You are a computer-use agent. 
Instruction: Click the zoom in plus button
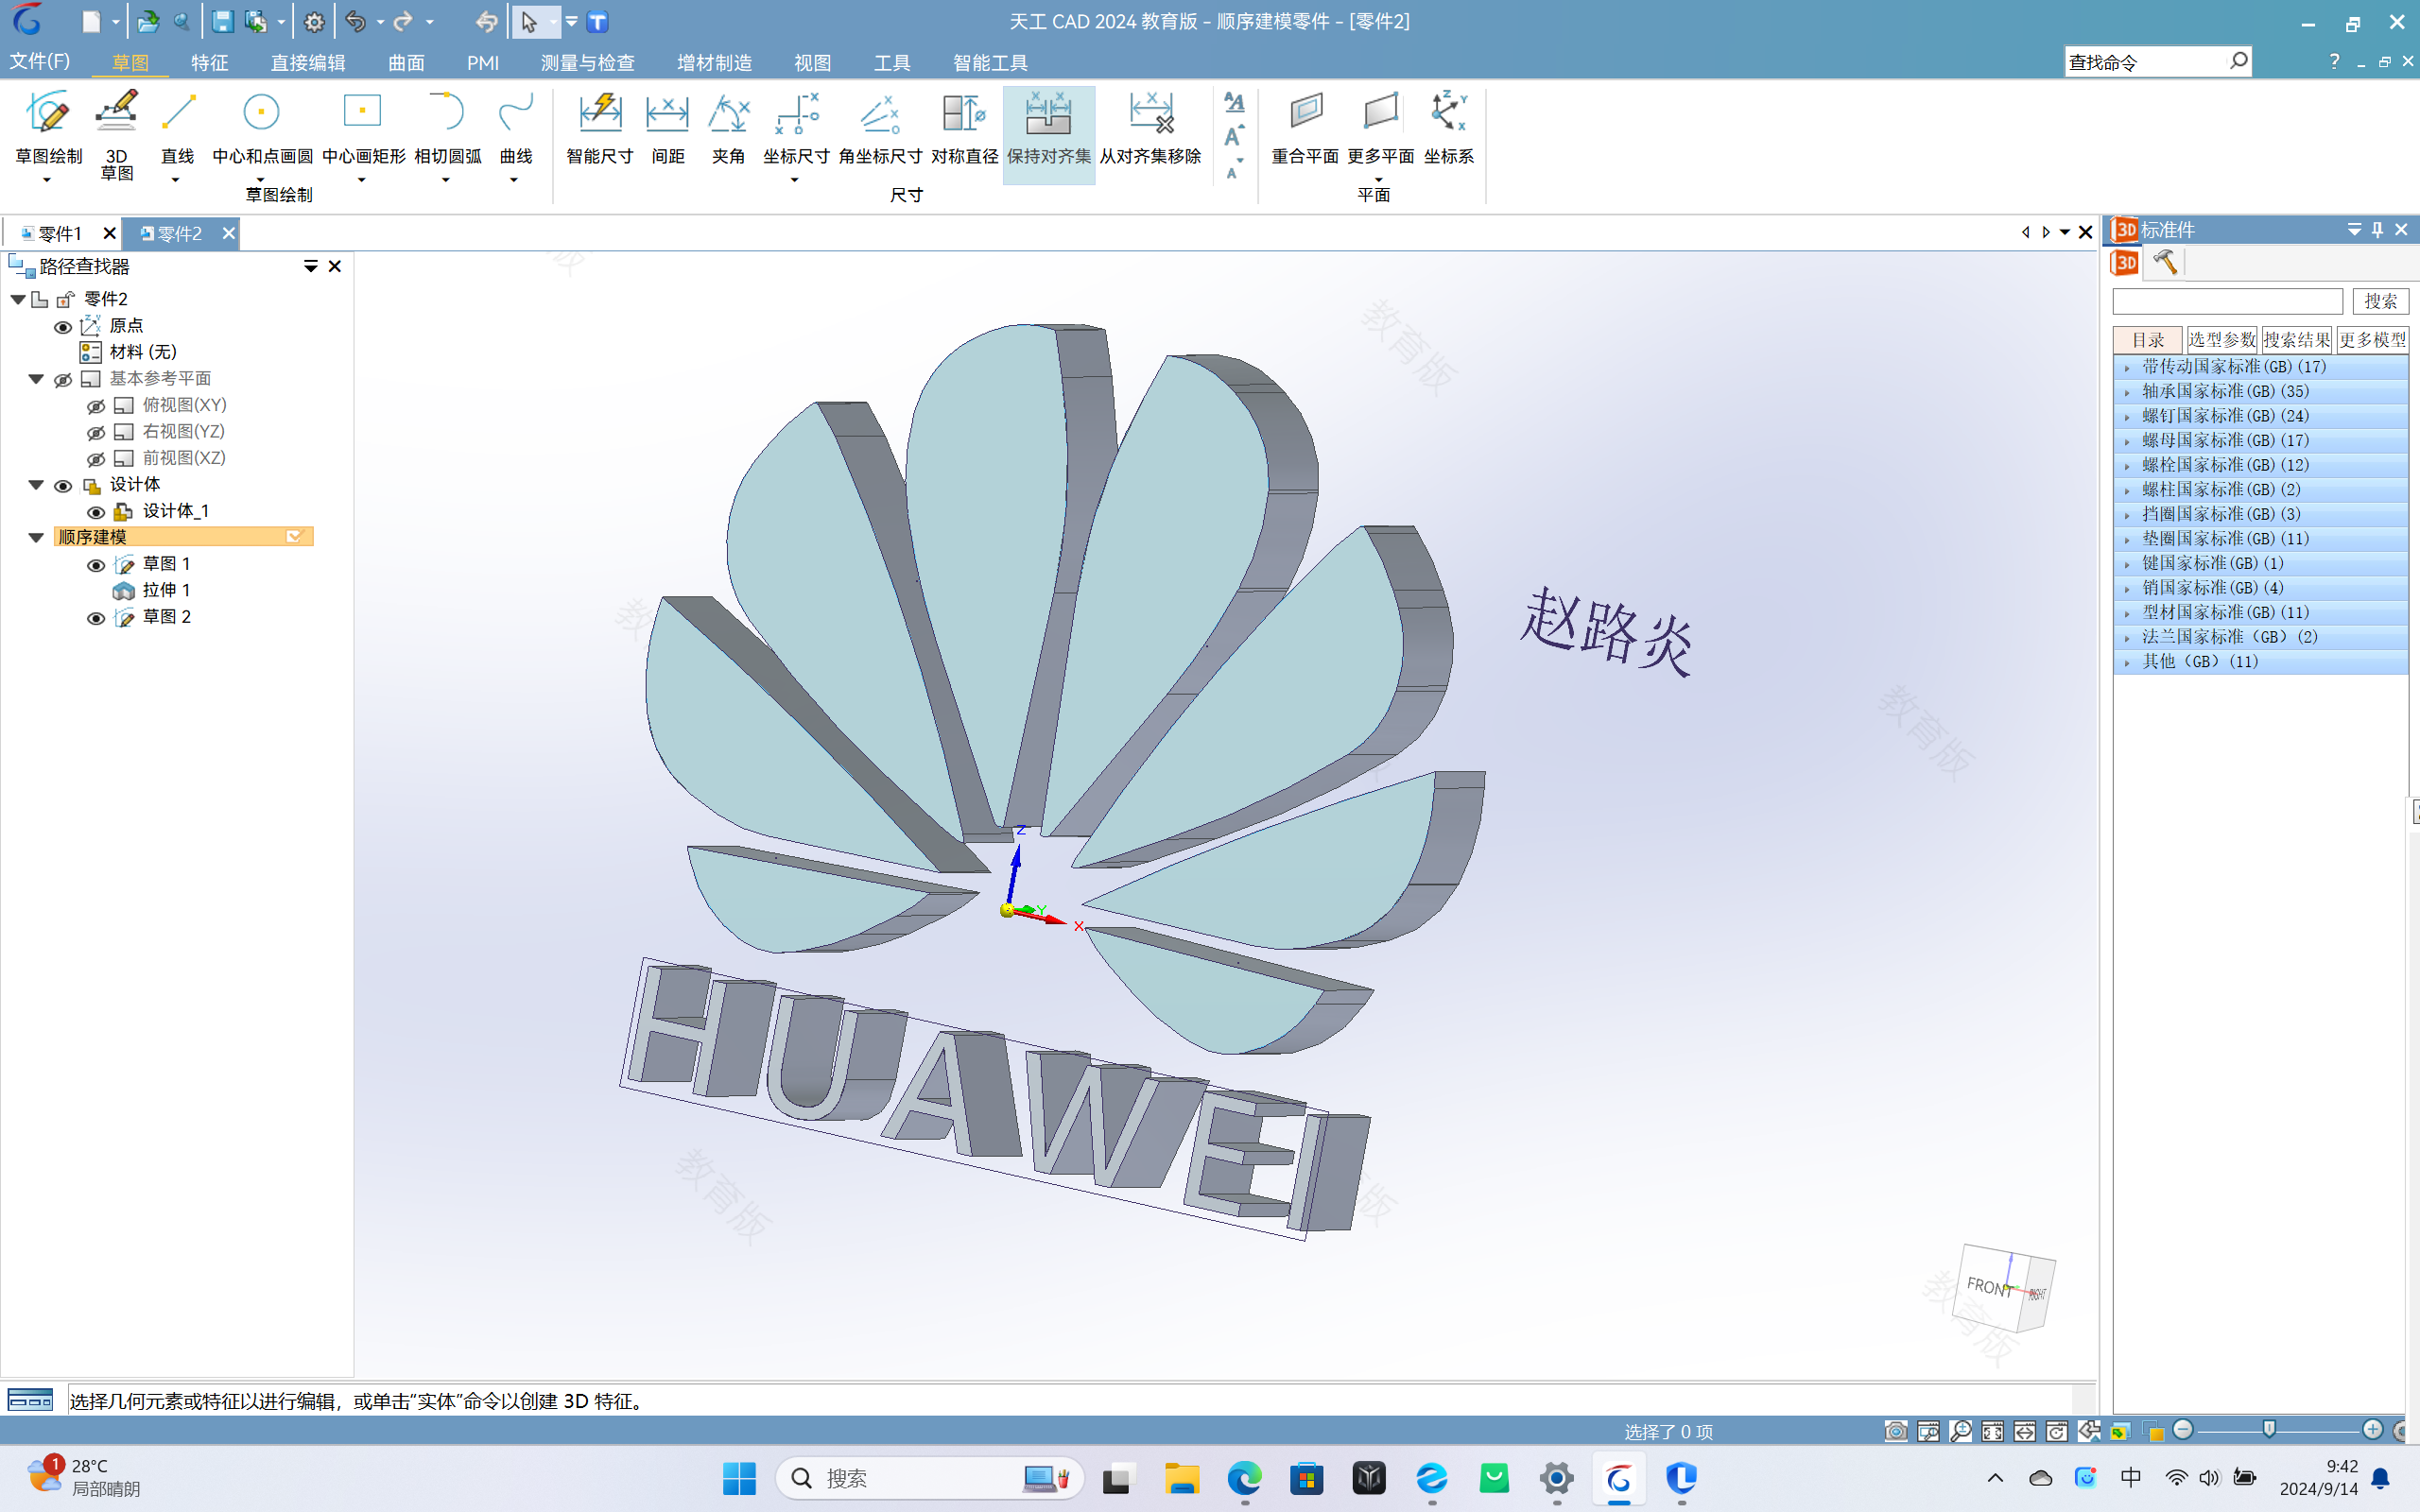(x=2372, y=1430)
